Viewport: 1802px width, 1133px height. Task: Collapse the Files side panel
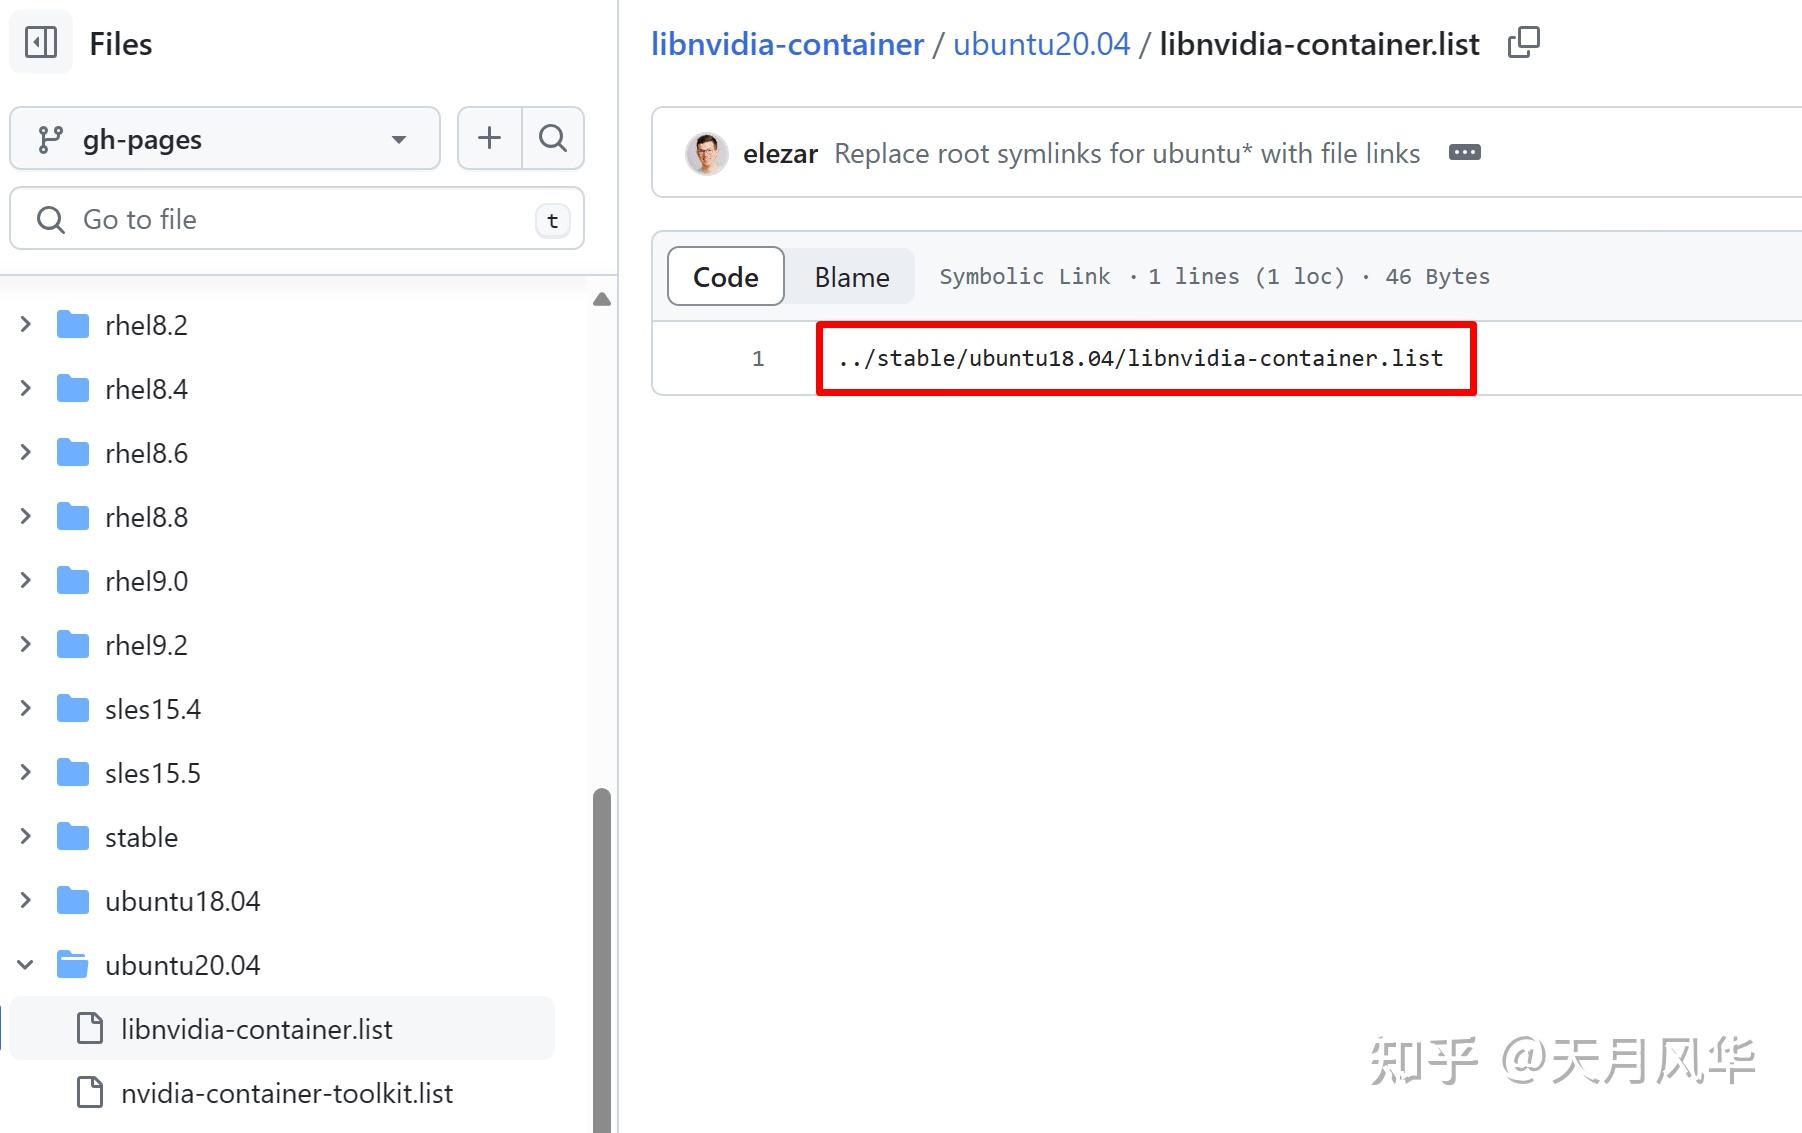40,42
